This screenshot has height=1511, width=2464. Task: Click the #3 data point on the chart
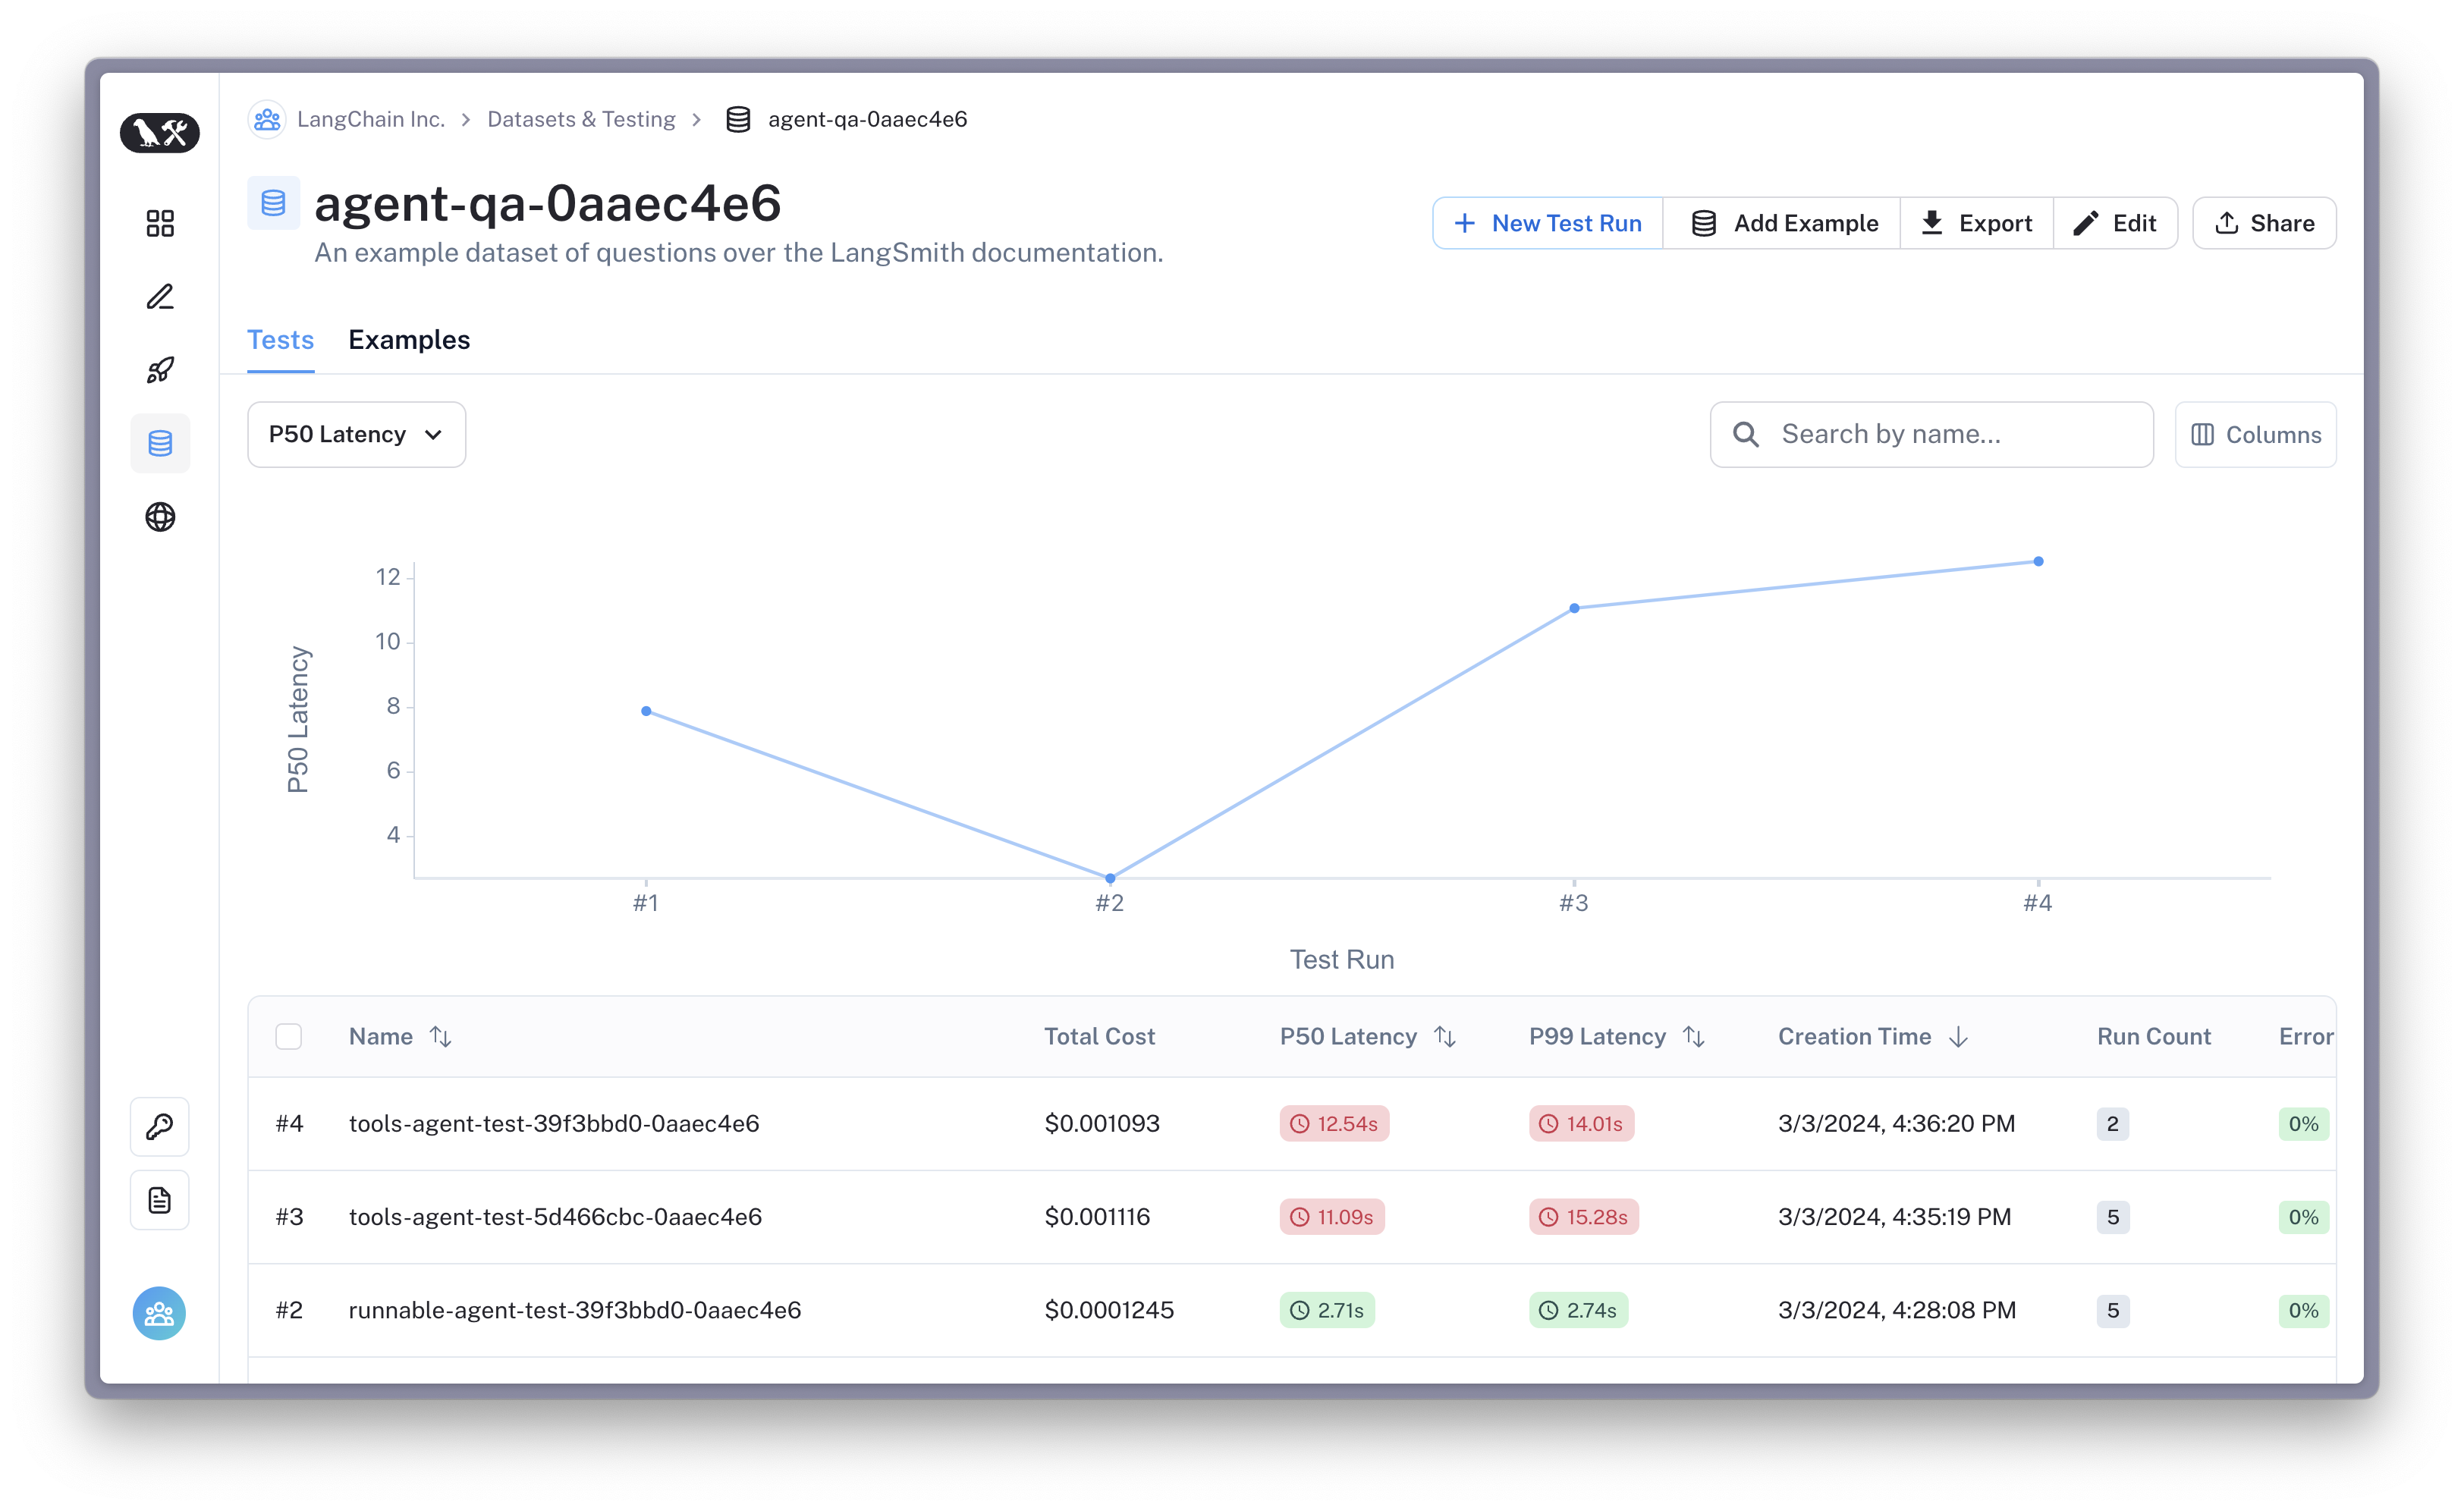point(1574,608)
